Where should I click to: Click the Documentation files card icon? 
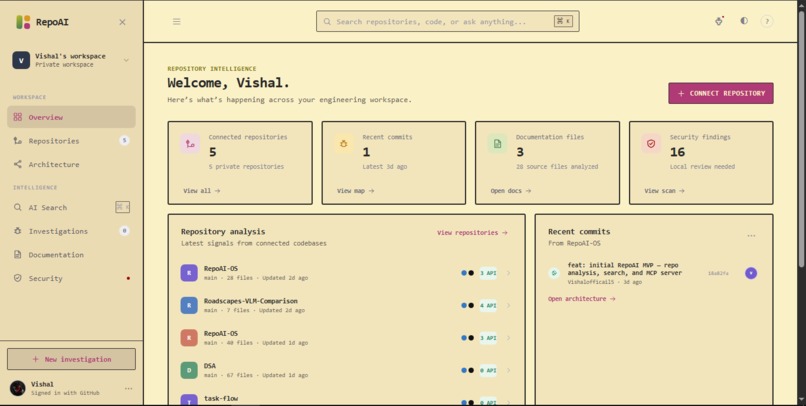497,144
